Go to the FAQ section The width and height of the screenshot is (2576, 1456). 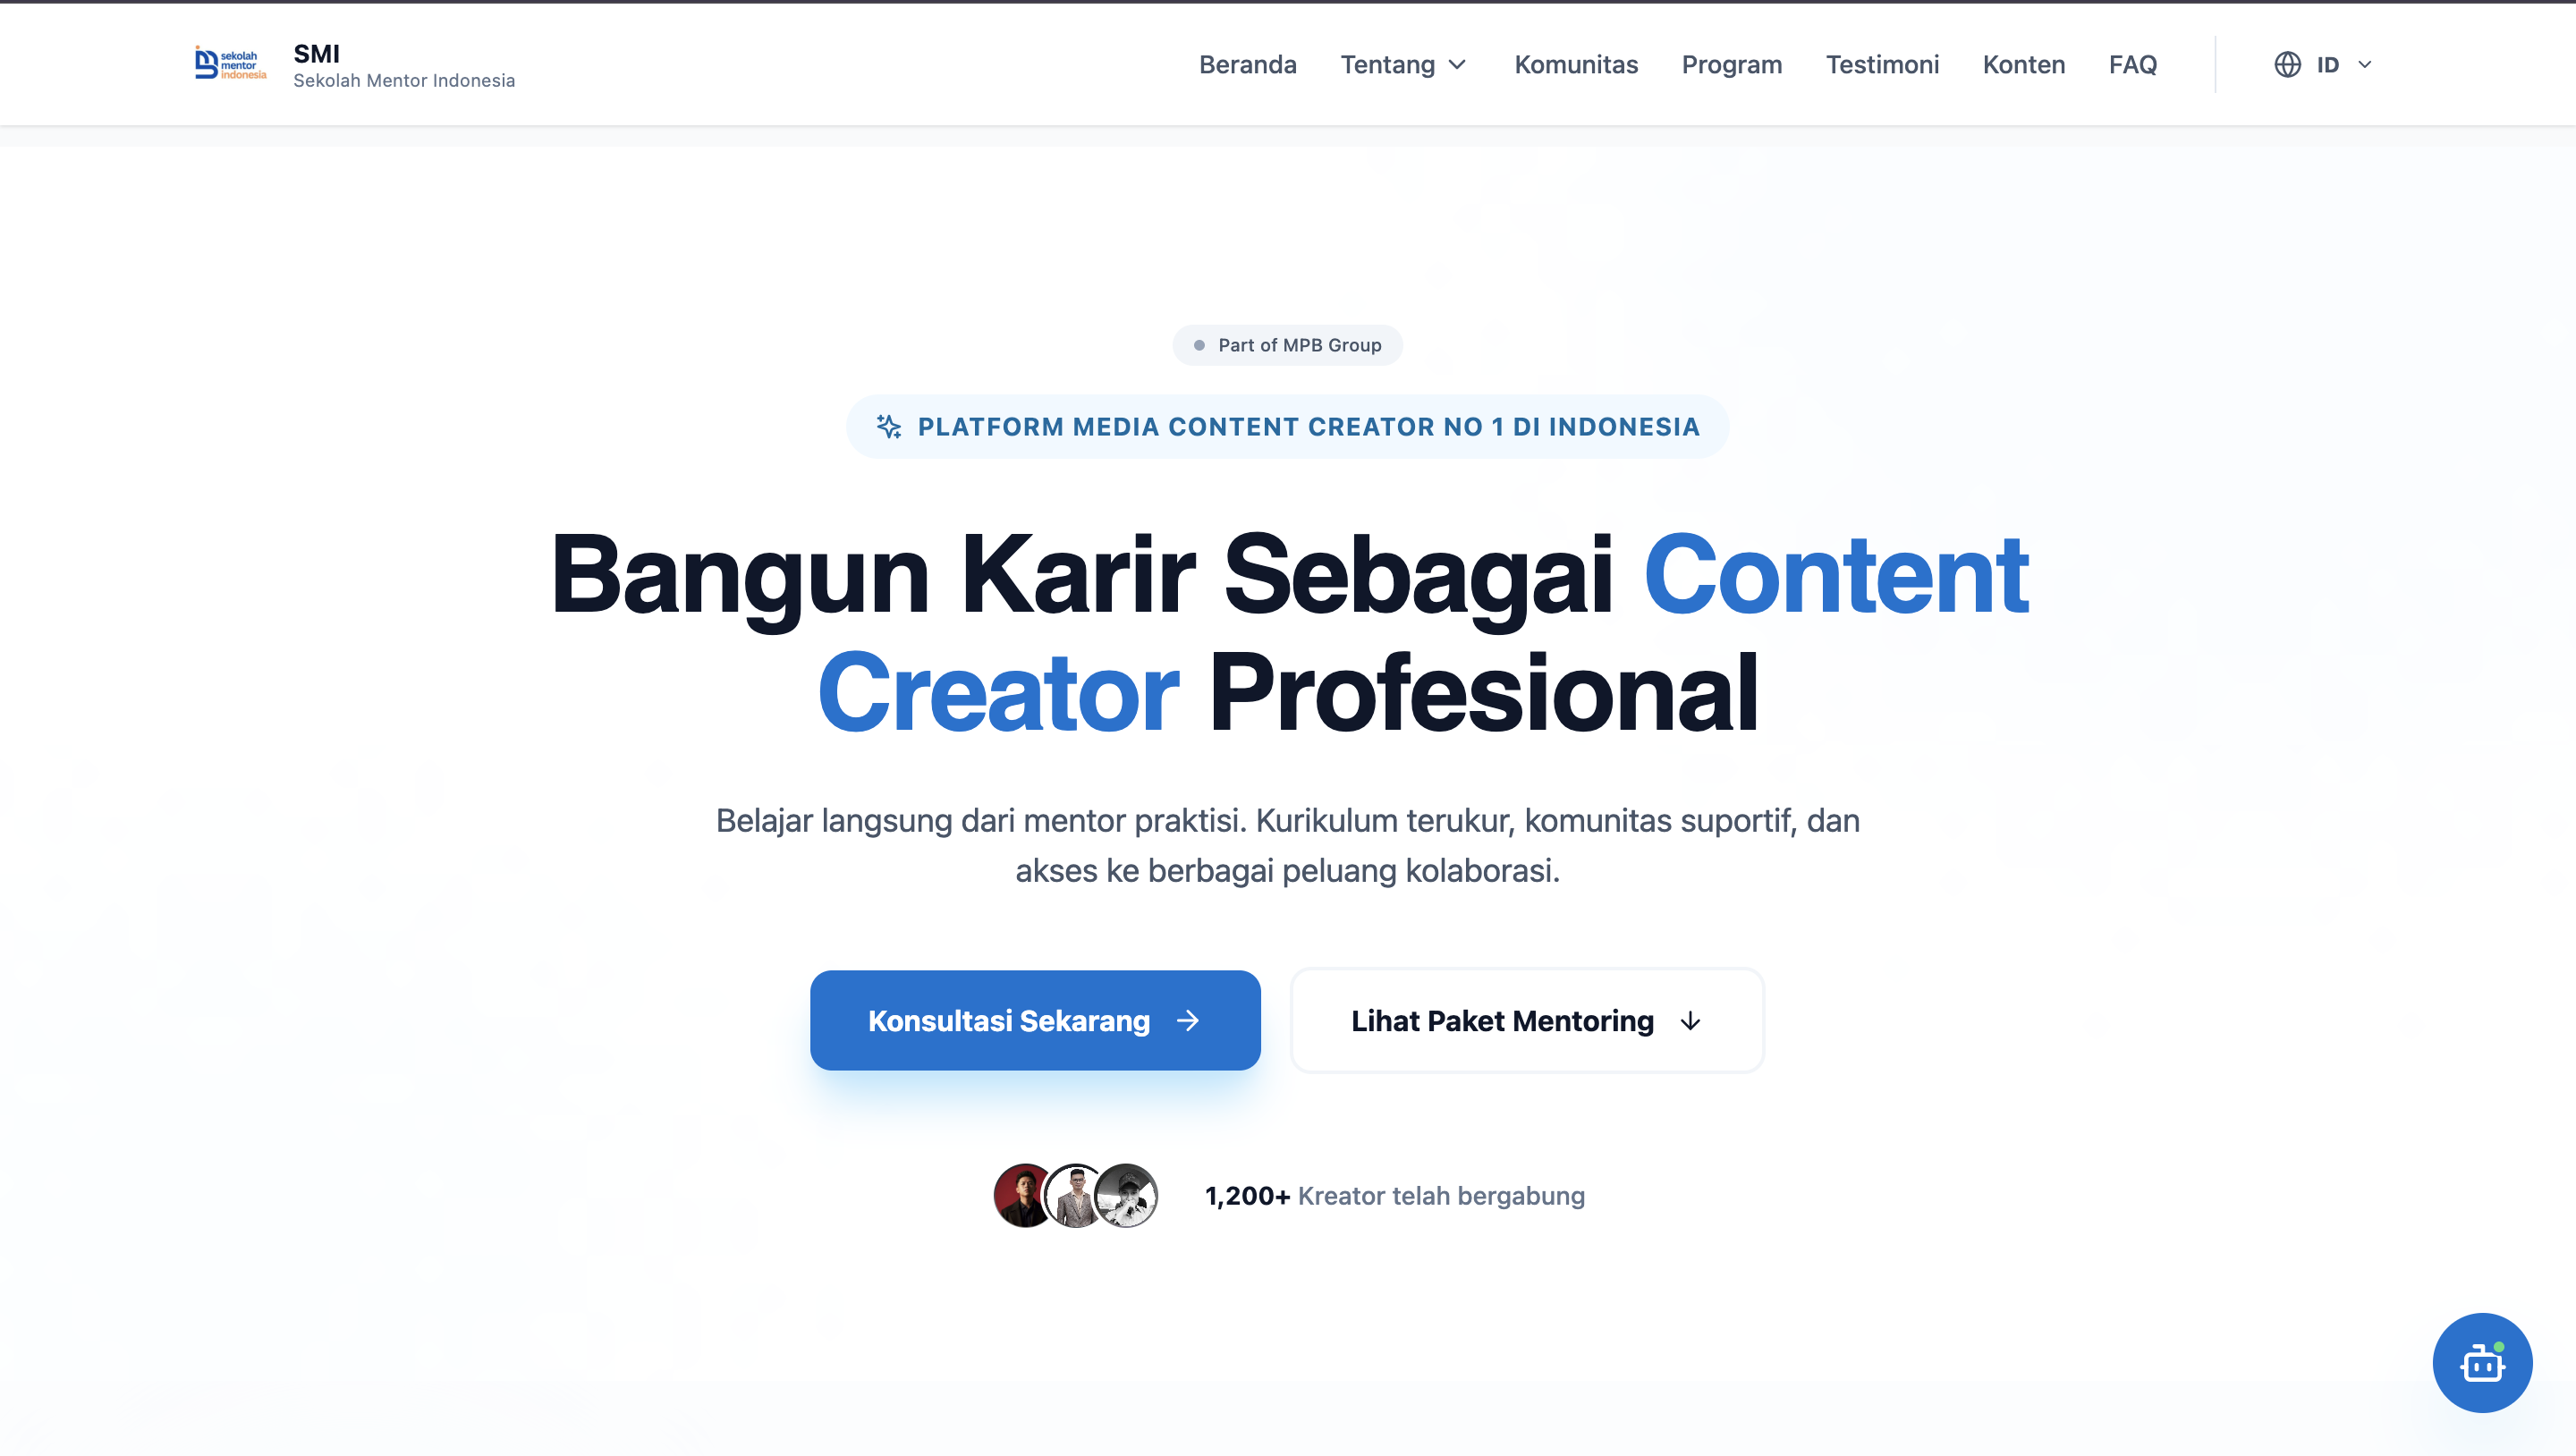[2133, 64]
